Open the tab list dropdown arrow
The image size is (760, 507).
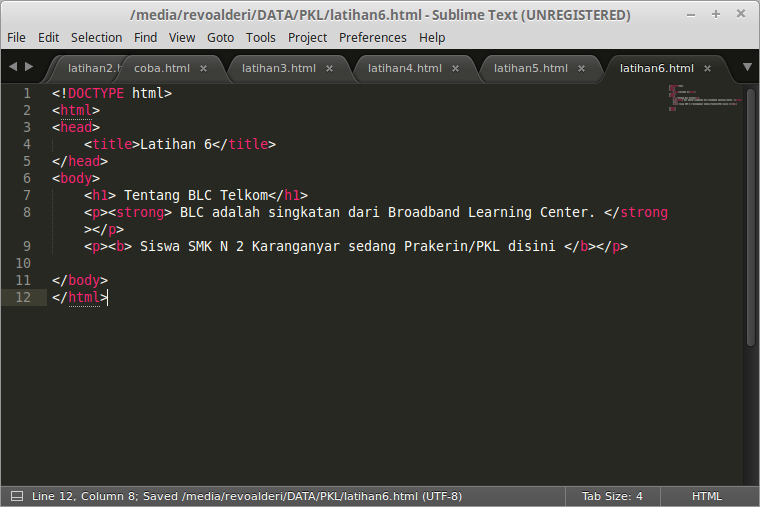[x=747, y=67]
